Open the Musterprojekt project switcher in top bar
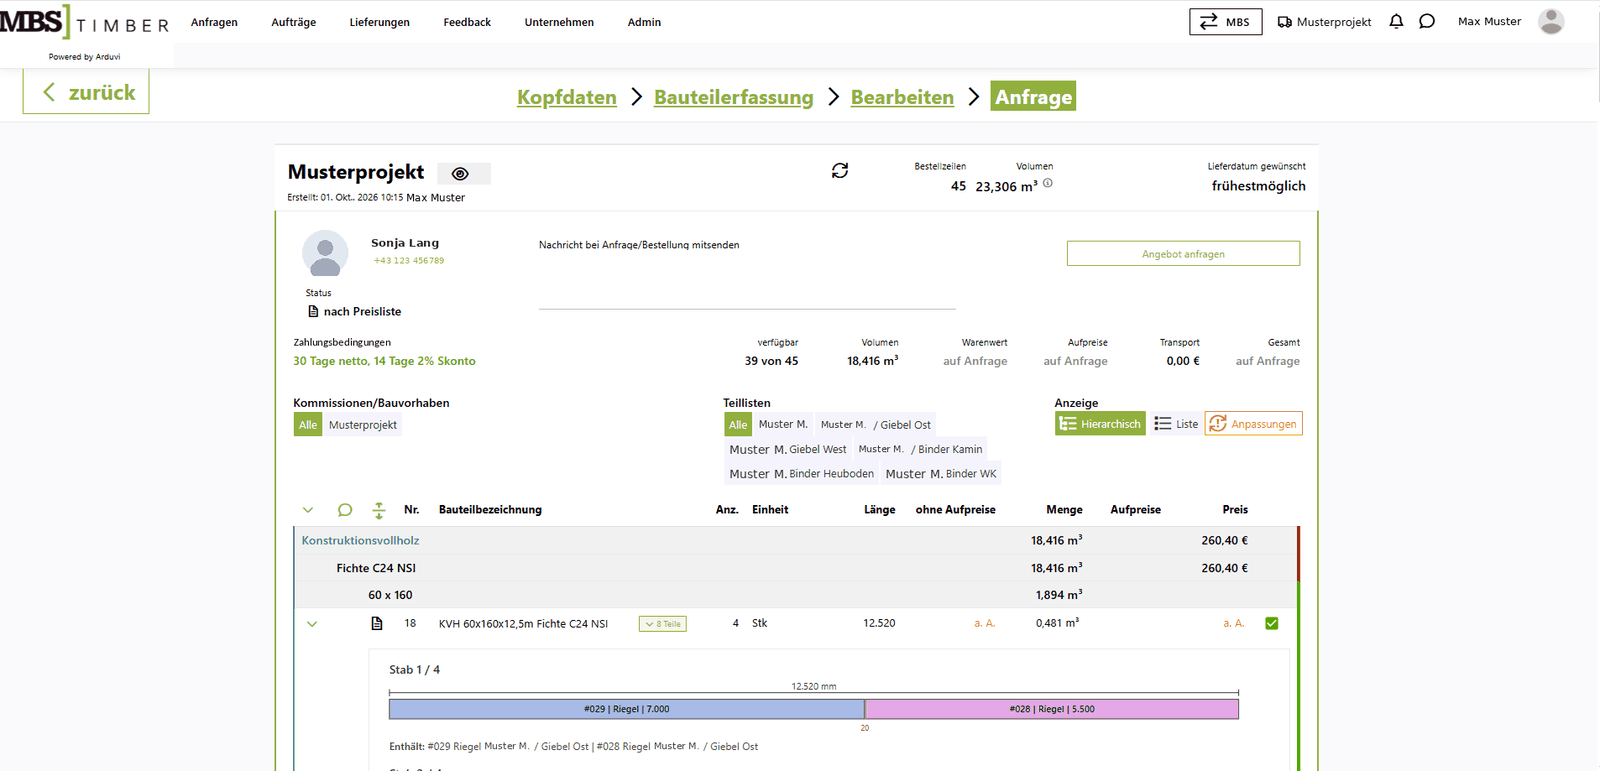Viewport: 1600px width, 771px height. pos(1324,22)
